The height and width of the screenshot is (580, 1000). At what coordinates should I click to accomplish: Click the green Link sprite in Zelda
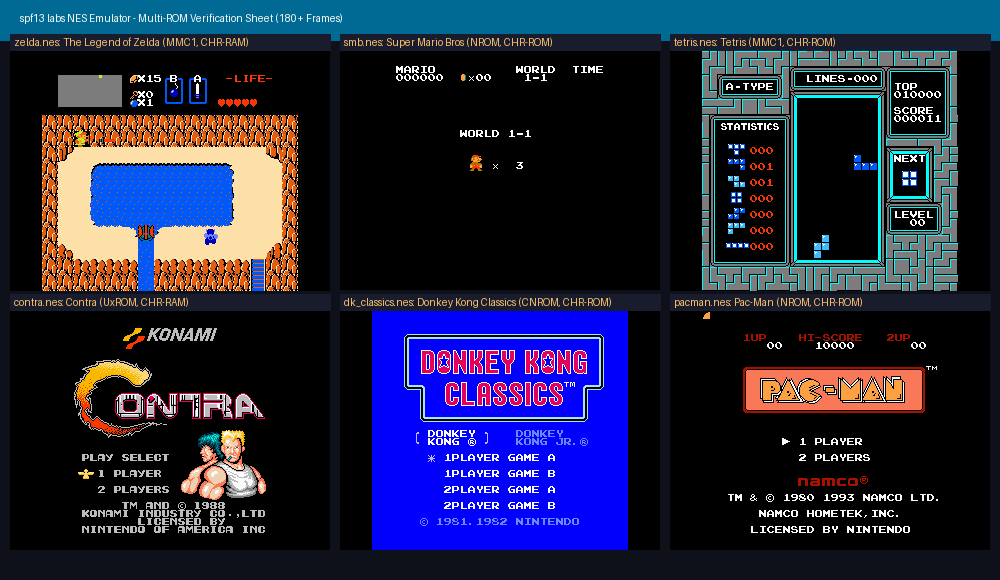(80, 138)
